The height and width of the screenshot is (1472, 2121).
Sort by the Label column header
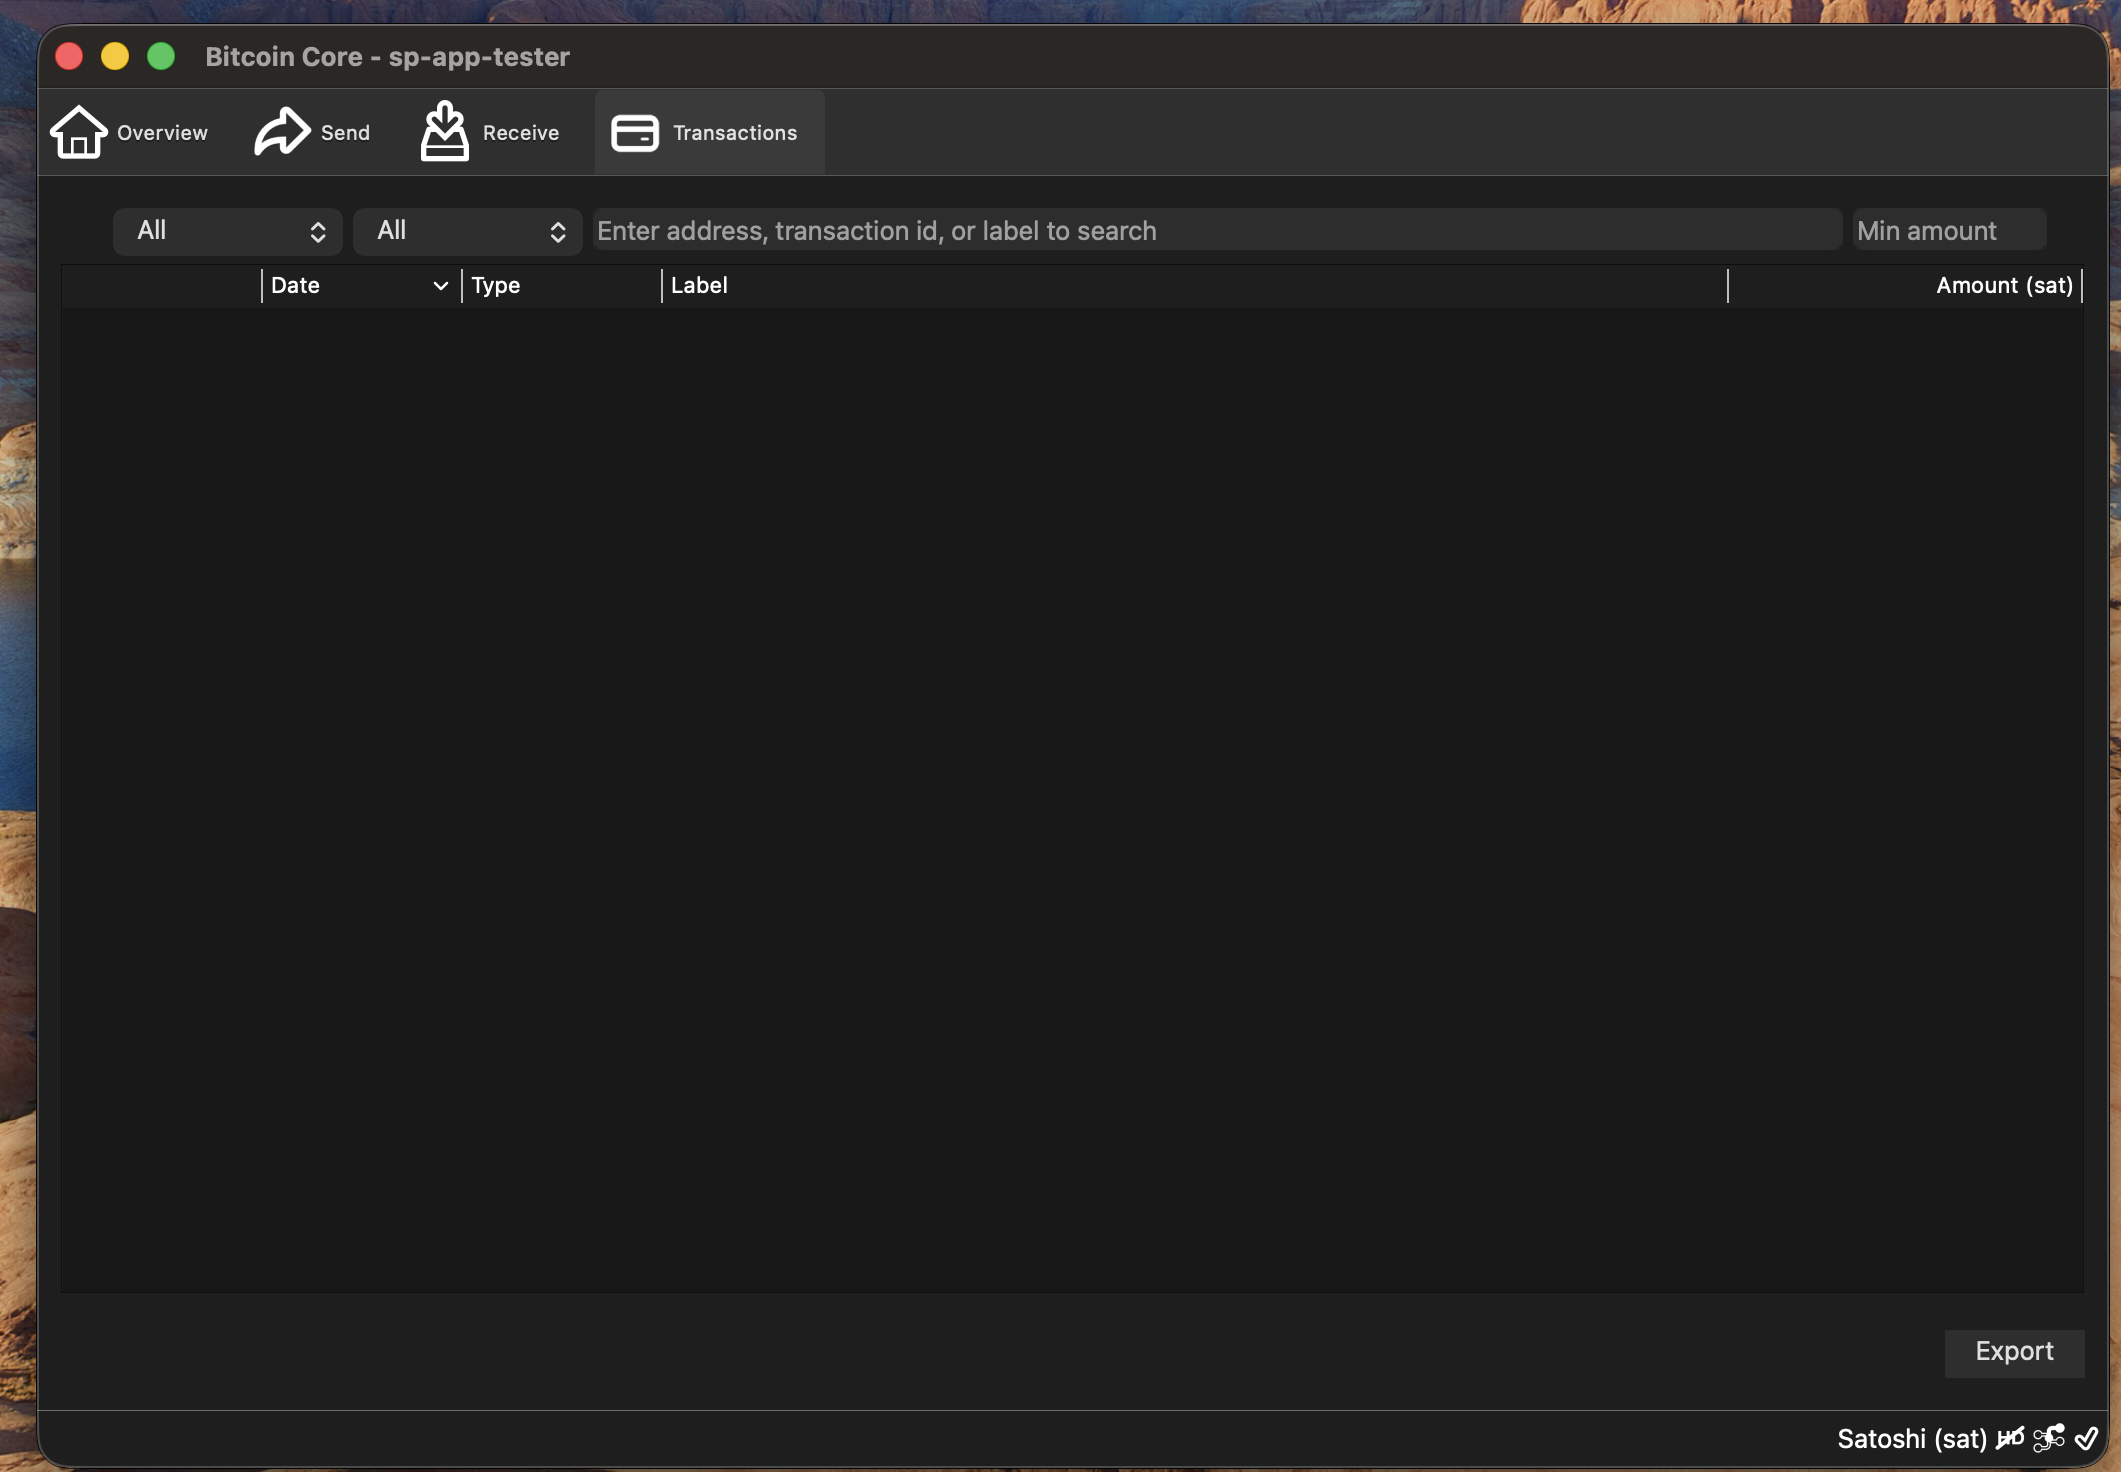click(699, 286)
